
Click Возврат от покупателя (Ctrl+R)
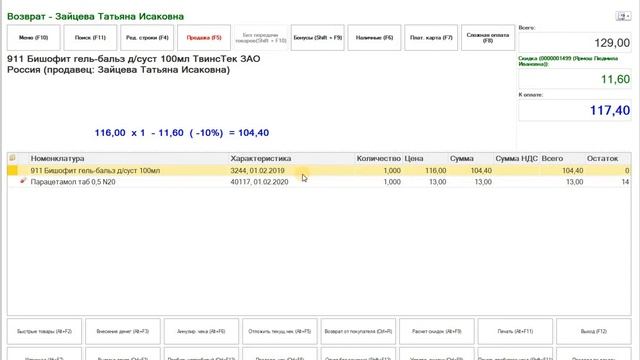coord(358,331)
